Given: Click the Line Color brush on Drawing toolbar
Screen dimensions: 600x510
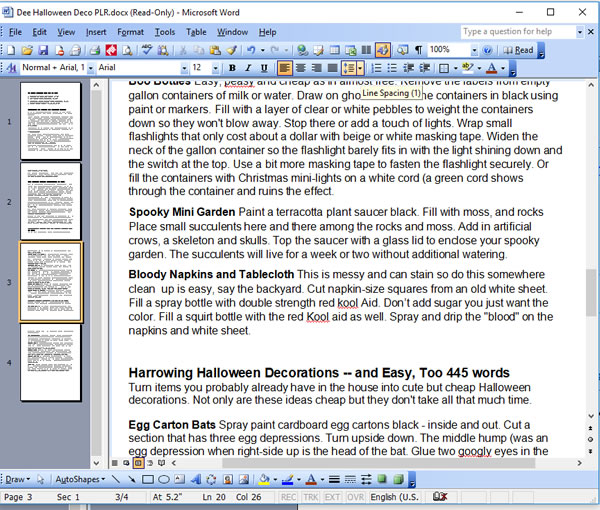Looking at the screenshot, I should pos(287,479).
